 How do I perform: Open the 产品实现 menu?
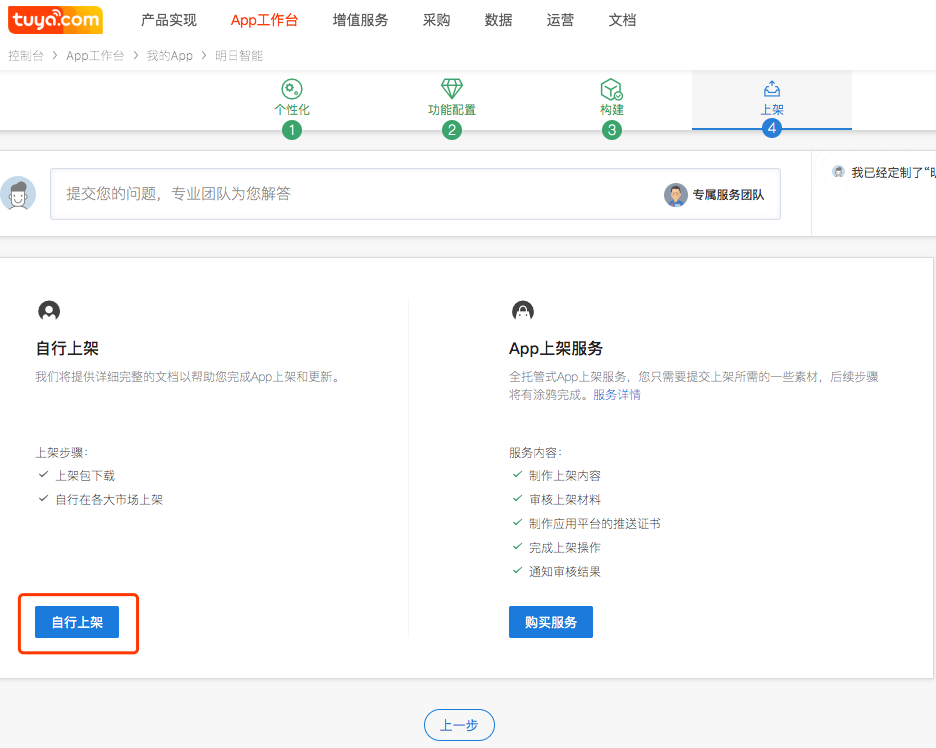click(x=169, y=20)
